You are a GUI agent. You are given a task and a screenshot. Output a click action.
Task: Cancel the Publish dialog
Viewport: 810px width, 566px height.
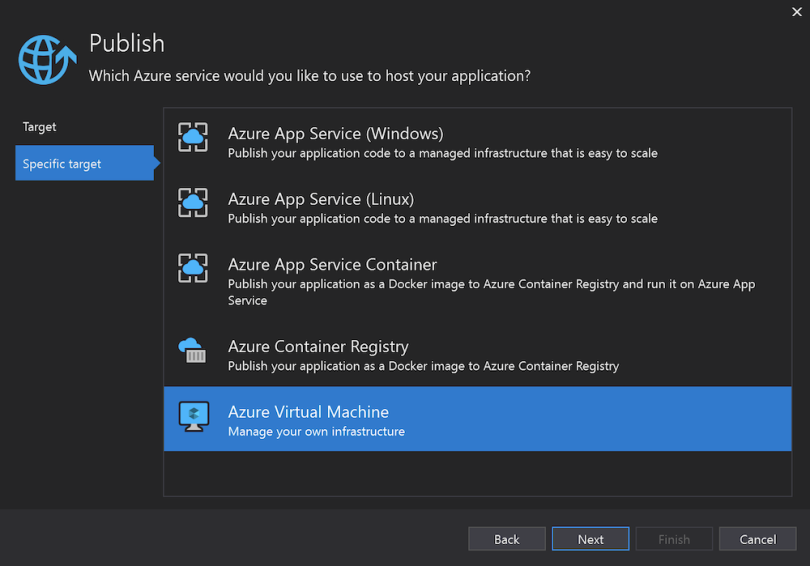tap(757, 539)
